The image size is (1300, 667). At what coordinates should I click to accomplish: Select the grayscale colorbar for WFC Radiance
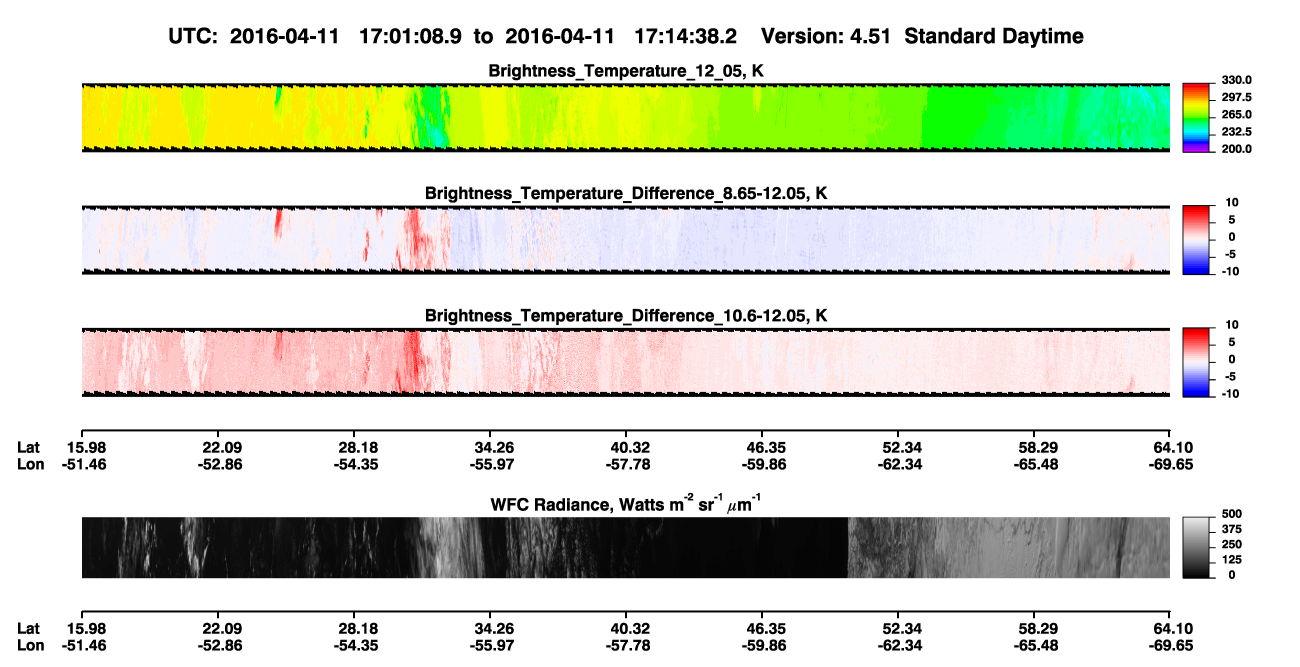tap(1196, 547)
